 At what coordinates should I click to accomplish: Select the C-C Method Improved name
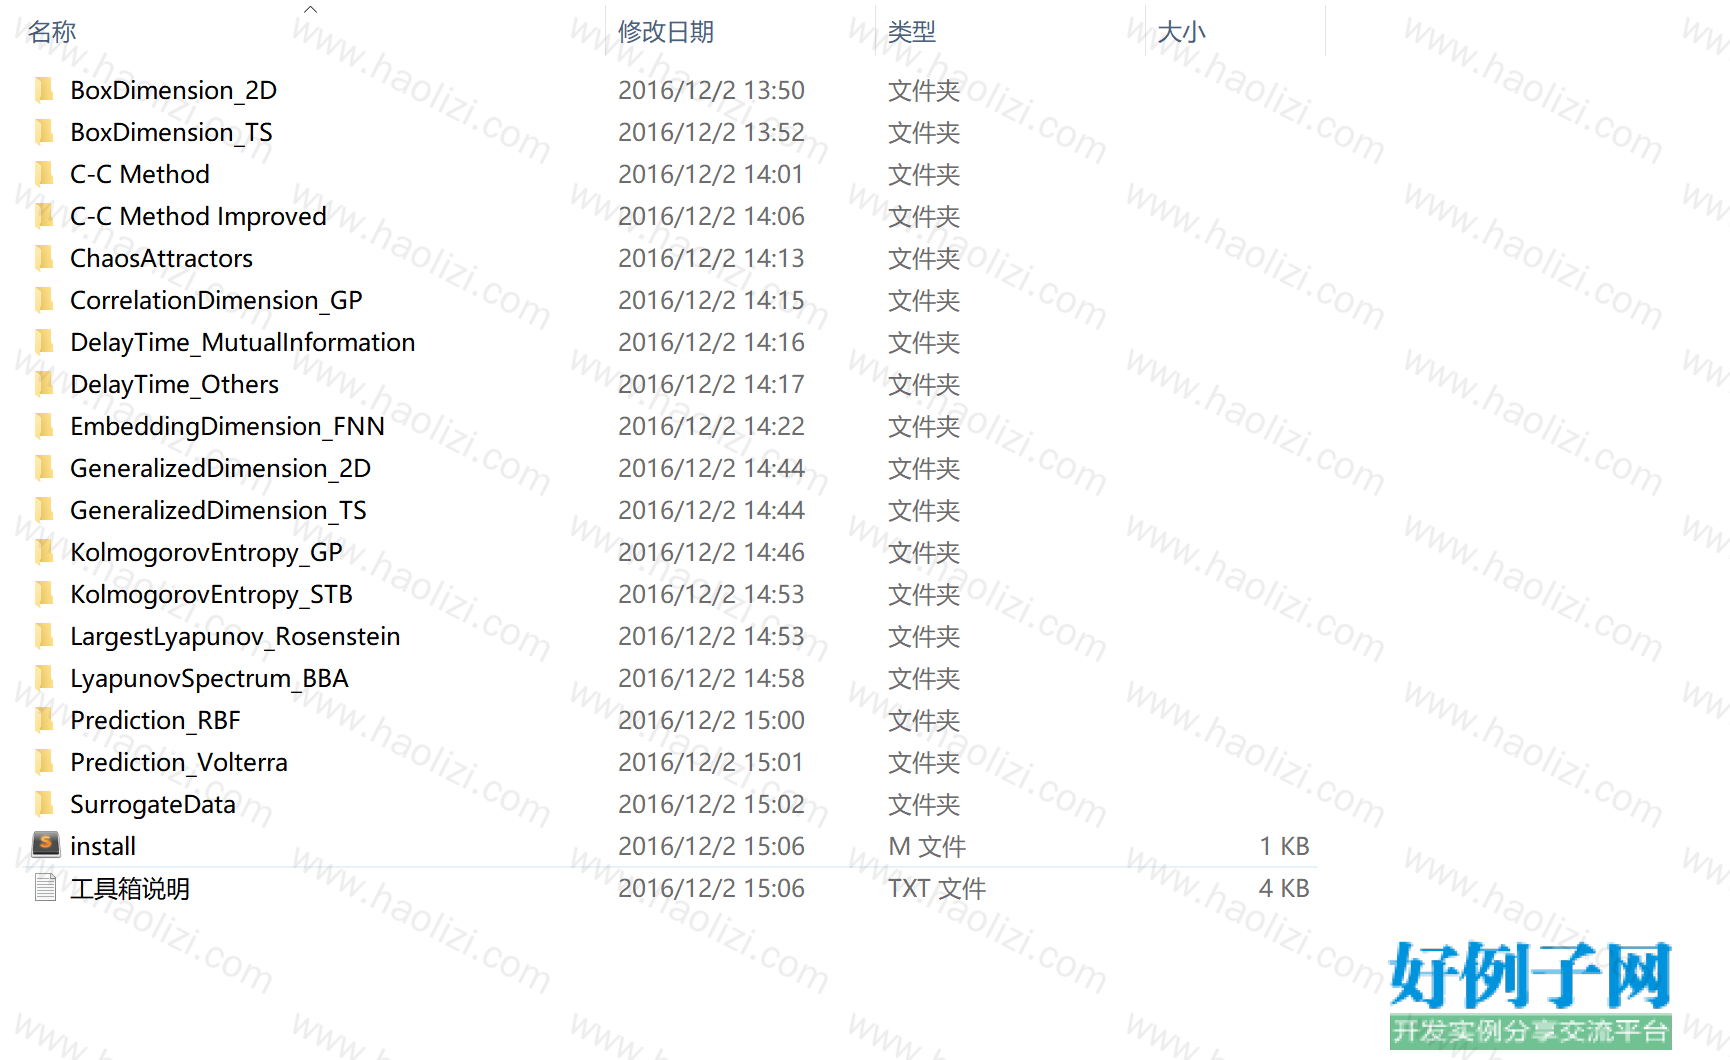pos(198,217)
